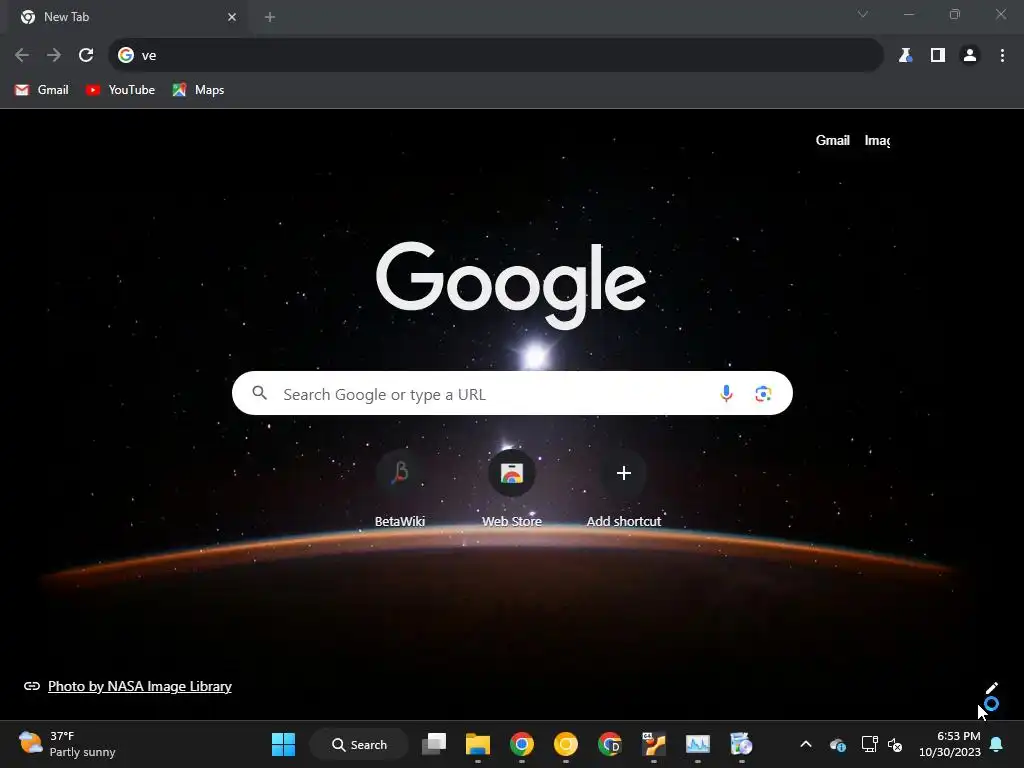Viewport: 1024px width, 768px height.
Task: Click Add shortcut button
Action: 624,488
